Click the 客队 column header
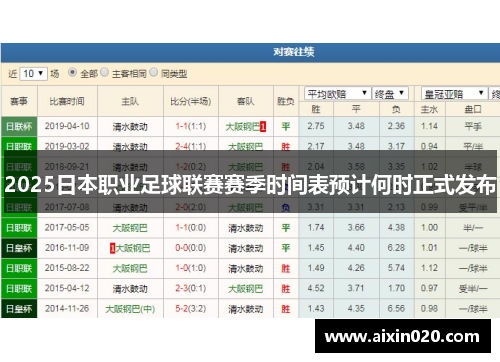This screenshot has height=362, width=500. pyautogui.click(x=245, y=101)
